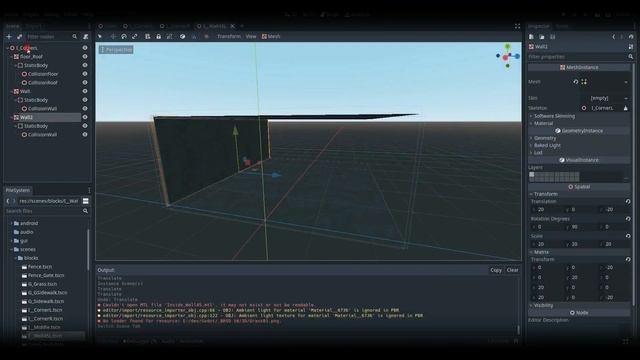Toggle visibility of CollisionFloor node
This screenshot has height=360, width=640.
[85, 74]
